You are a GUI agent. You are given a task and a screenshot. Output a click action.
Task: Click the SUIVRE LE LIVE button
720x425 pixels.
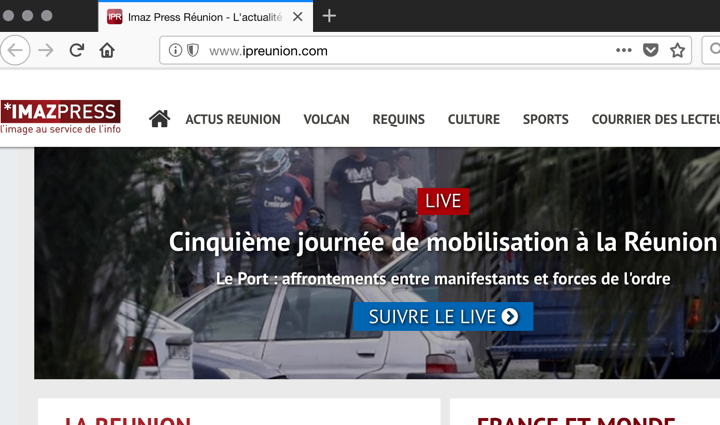pyautogui.click(x=443, y=316)
